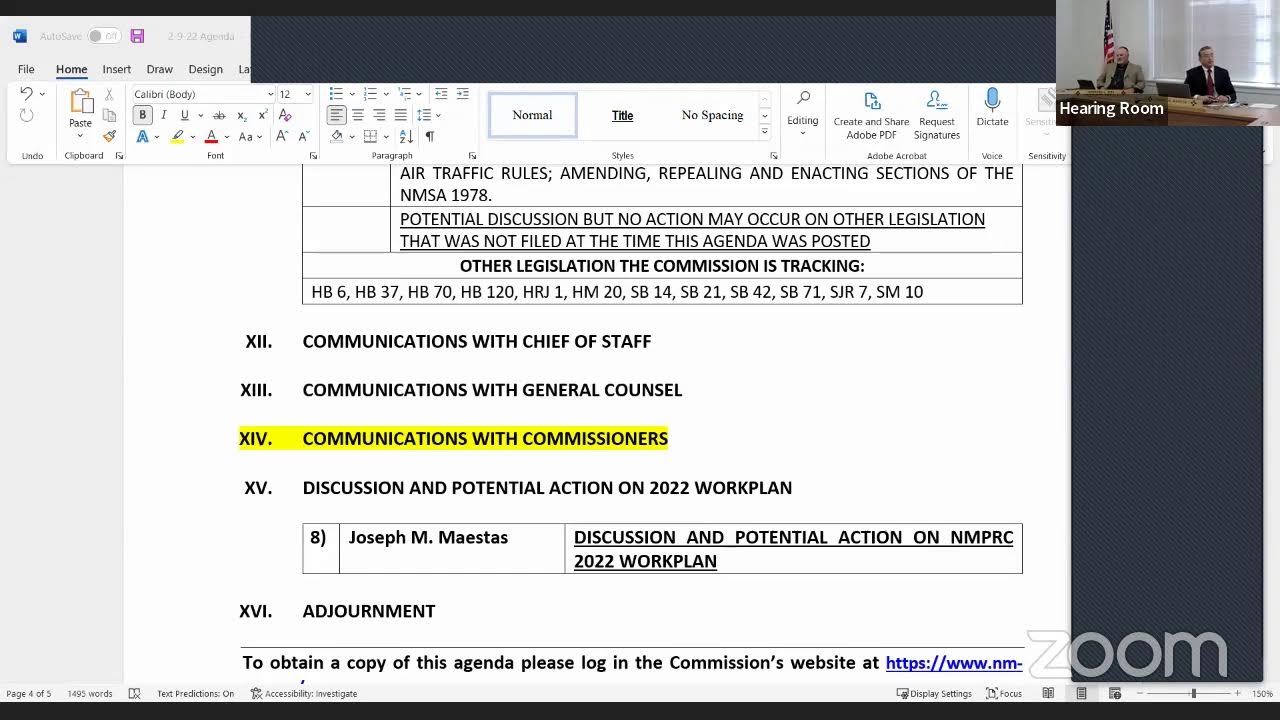Select Align Left paragraph alignment
This screenshot has height=720, width=1280.
click(337, 115)
